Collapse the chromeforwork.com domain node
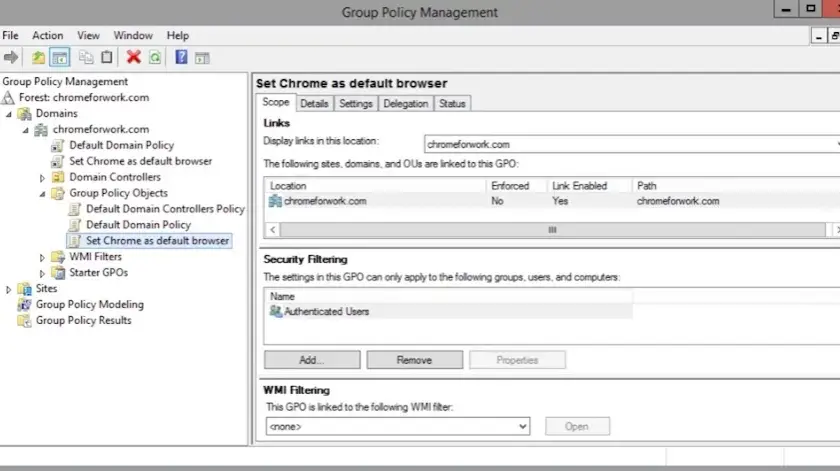 tap(25, 130)
